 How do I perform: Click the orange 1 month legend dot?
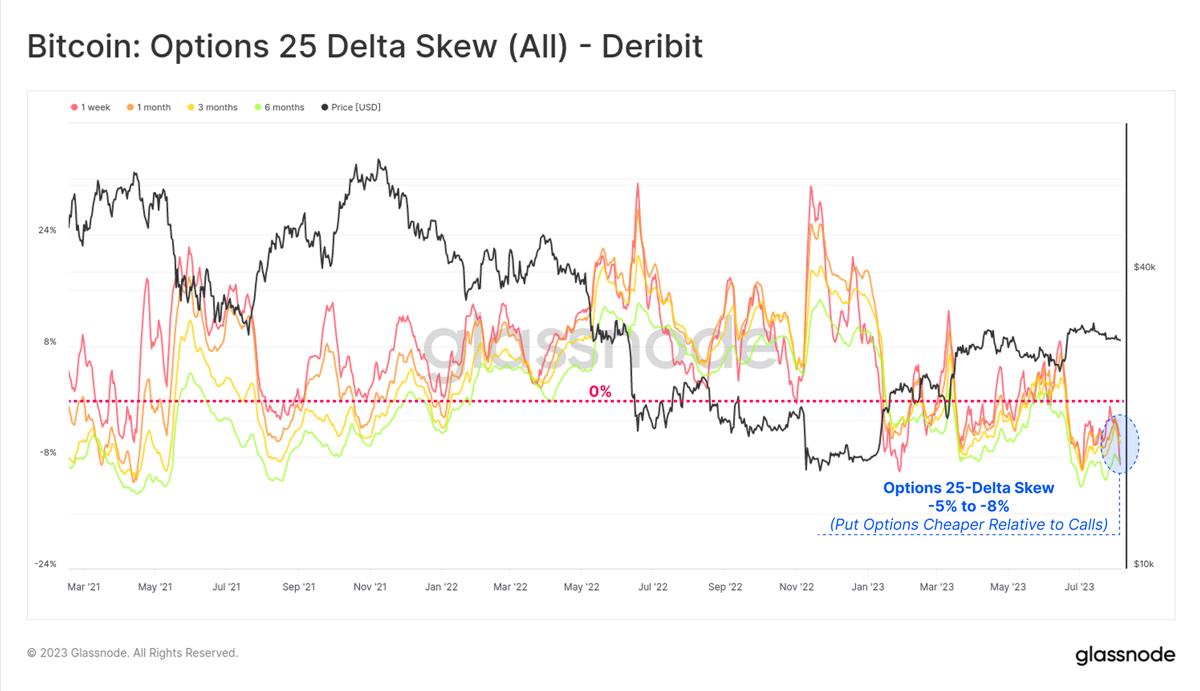tap(130, 107)
